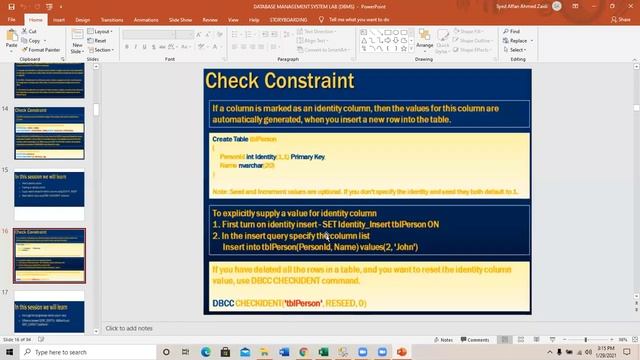Screen dimensions: 640x360
Task: Open the Notes pane from status bar
Action: tap(443, 340)
